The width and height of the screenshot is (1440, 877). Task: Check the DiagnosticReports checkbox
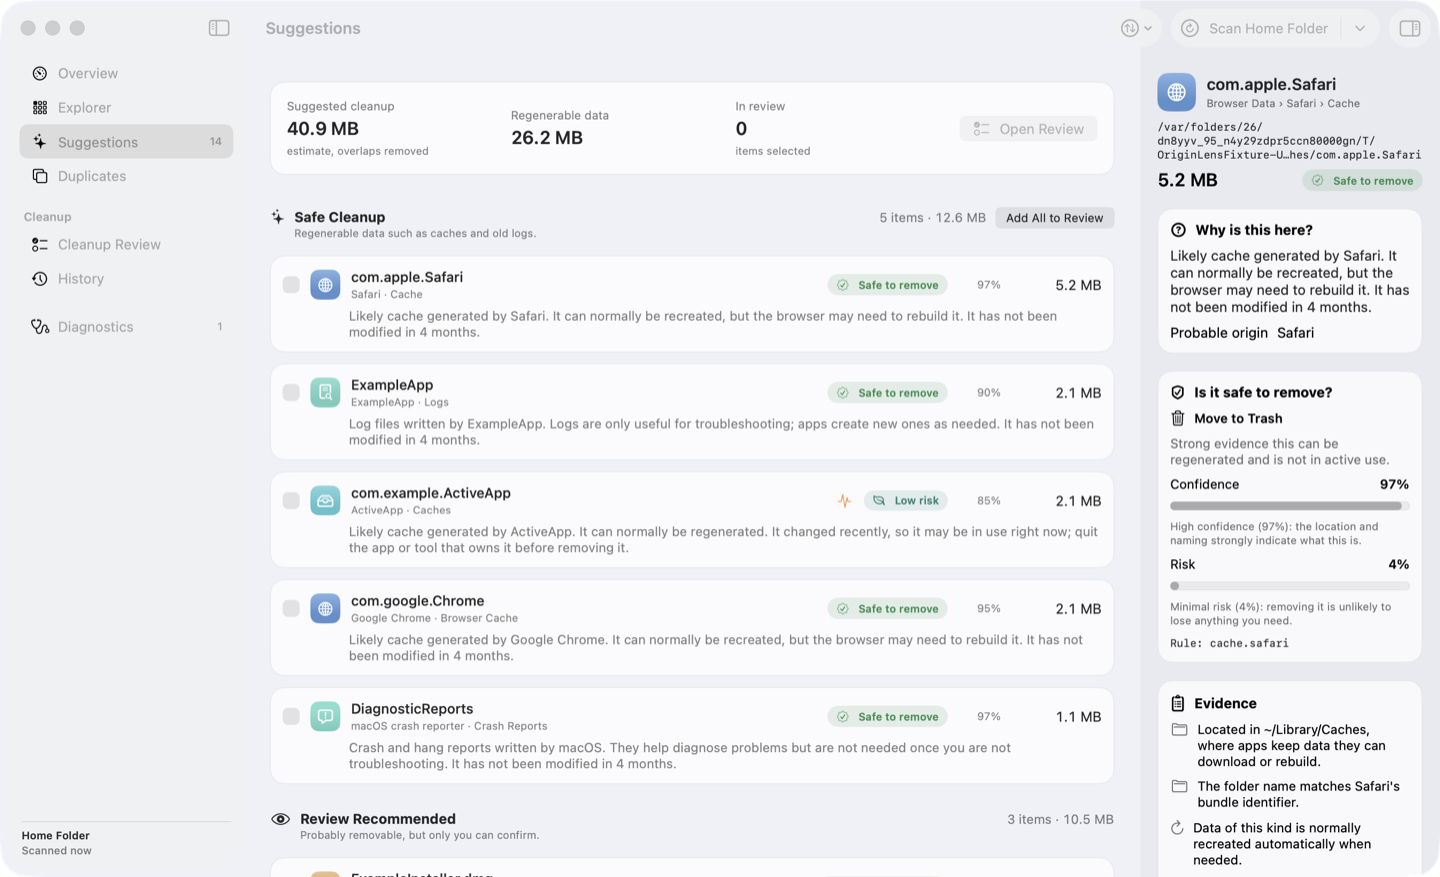pyautogui.click(x=291, y=717)
